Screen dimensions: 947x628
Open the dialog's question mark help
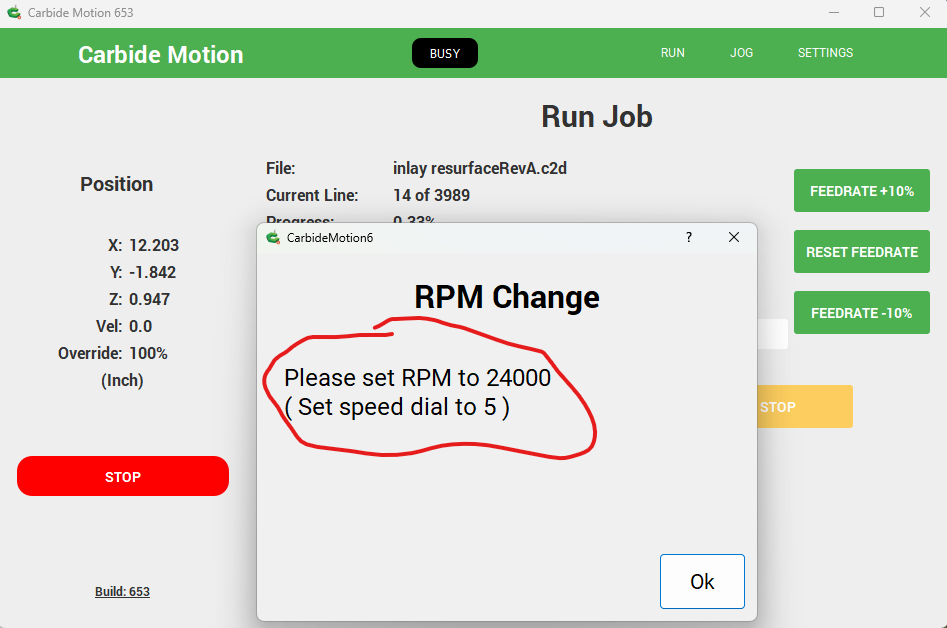688,237
